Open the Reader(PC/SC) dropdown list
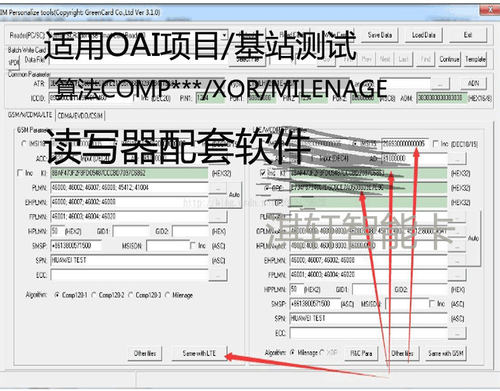The width and height of the screenshot is (500, 391). point(224,35)
